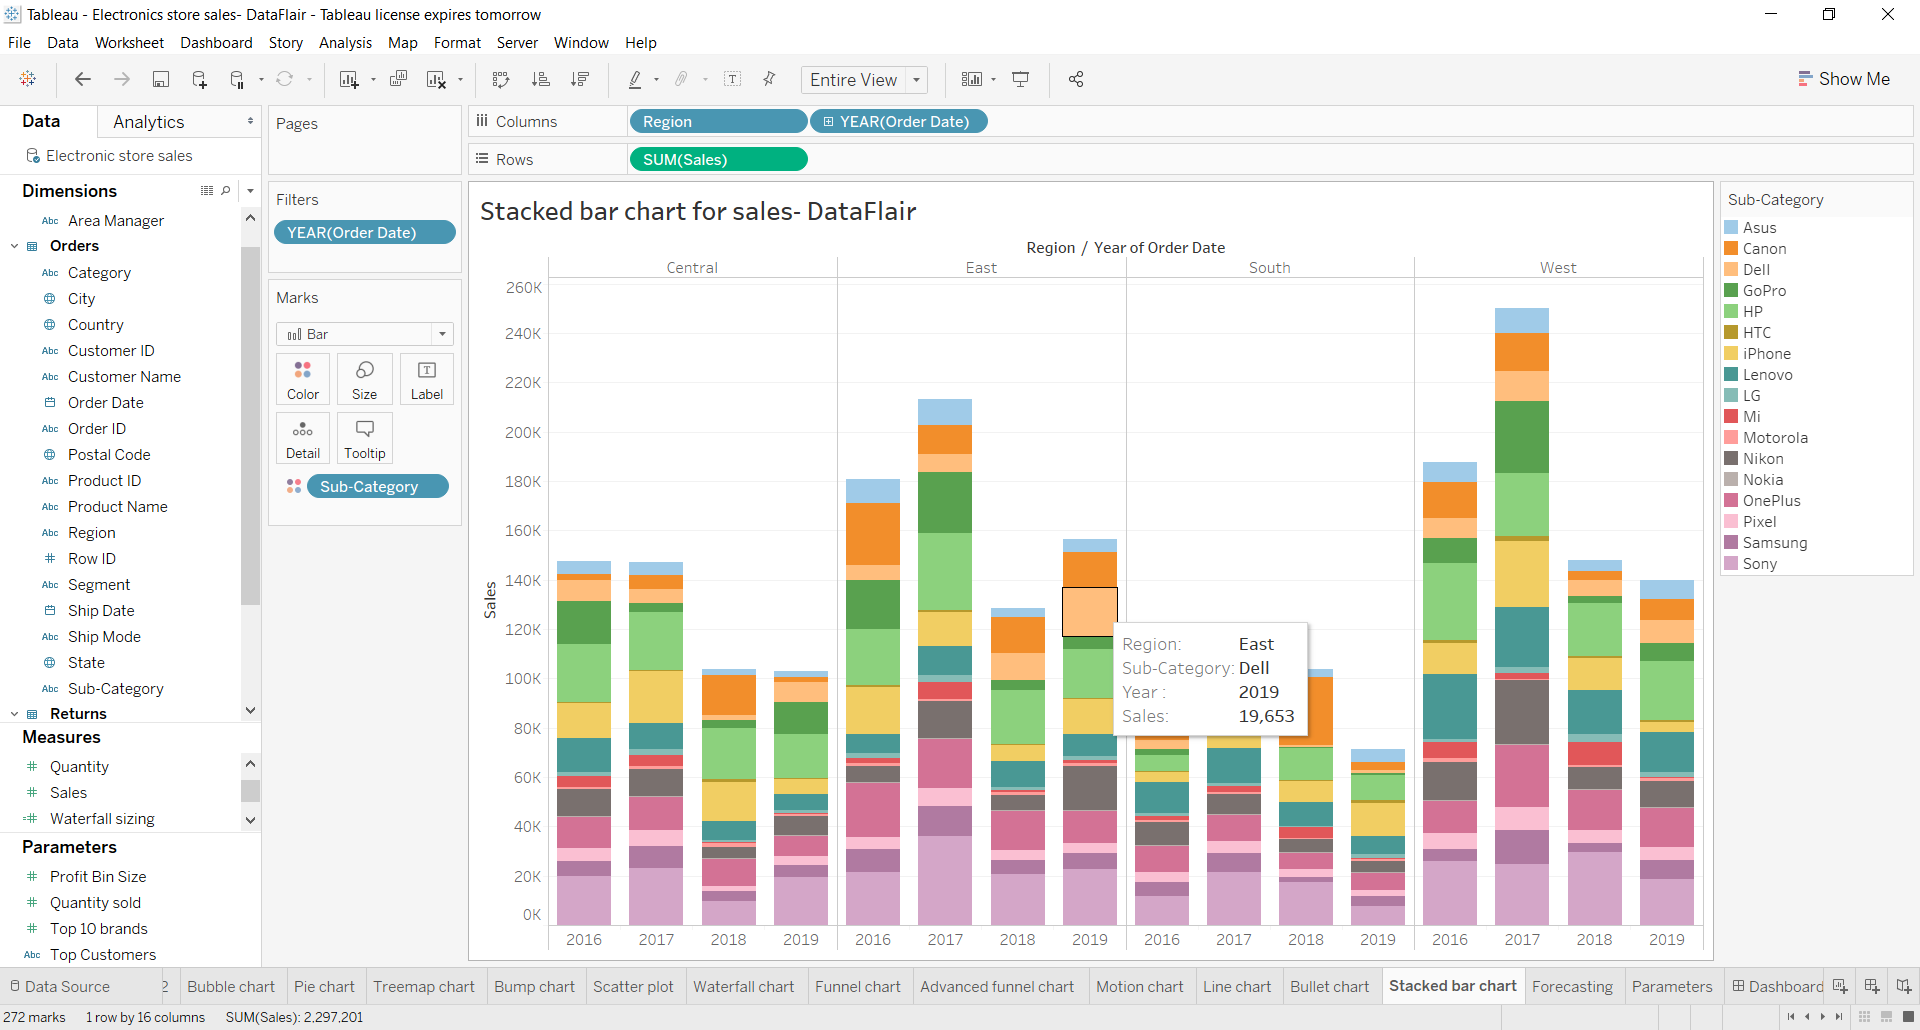Click the Asus color swatch in legend
The width and height of the screenshot is (1920, 1030).
click(x=1731, y=228)
